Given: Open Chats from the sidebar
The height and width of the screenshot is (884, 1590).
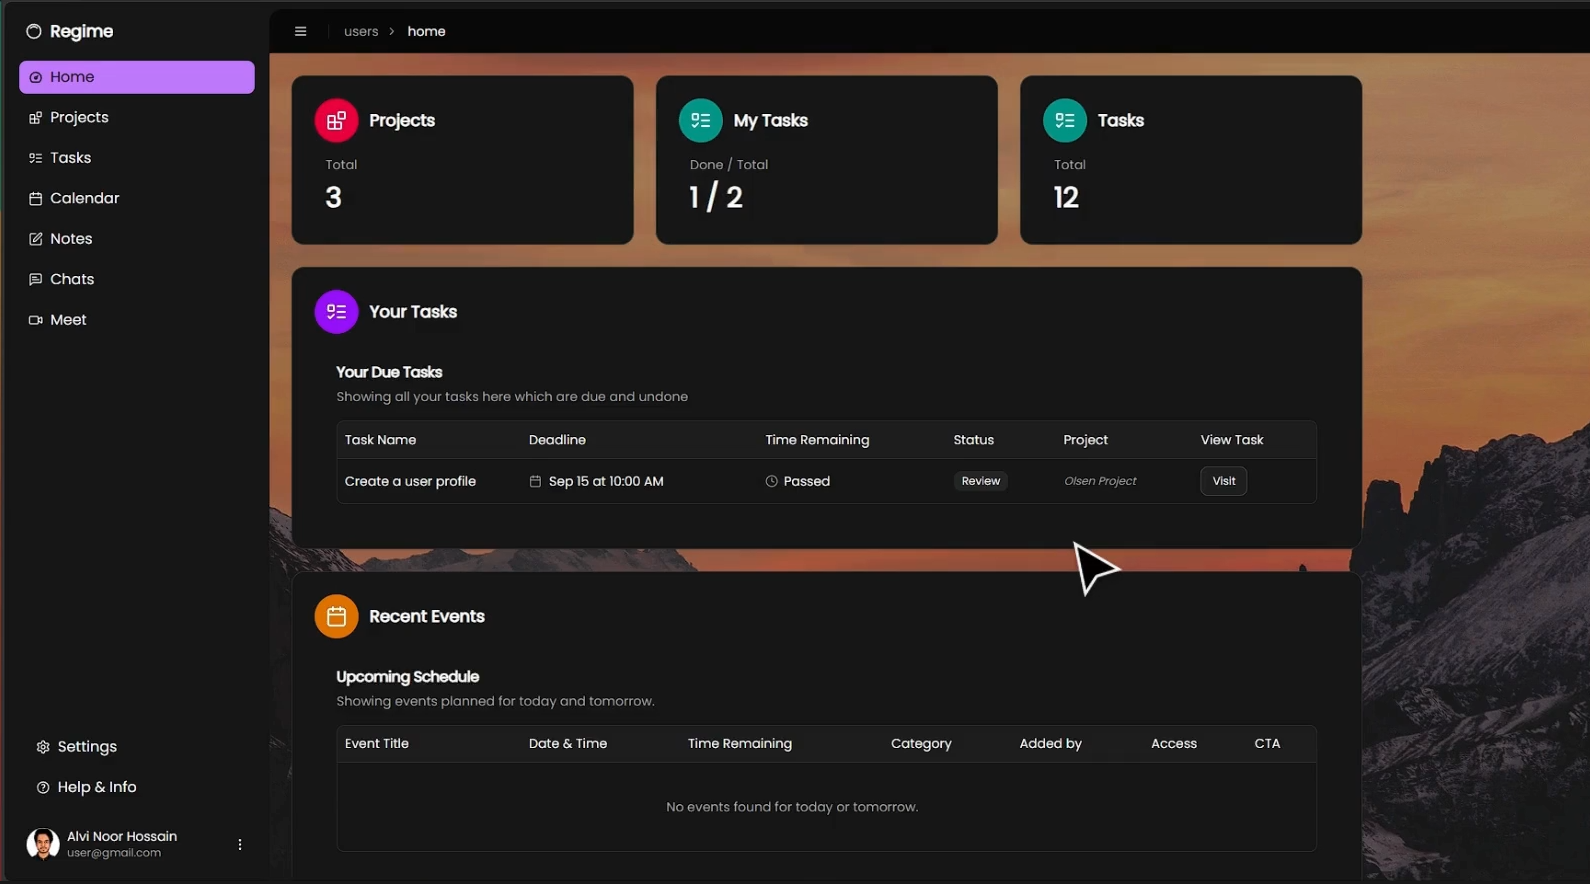Looking at the screenshot, I should (137, 279).
